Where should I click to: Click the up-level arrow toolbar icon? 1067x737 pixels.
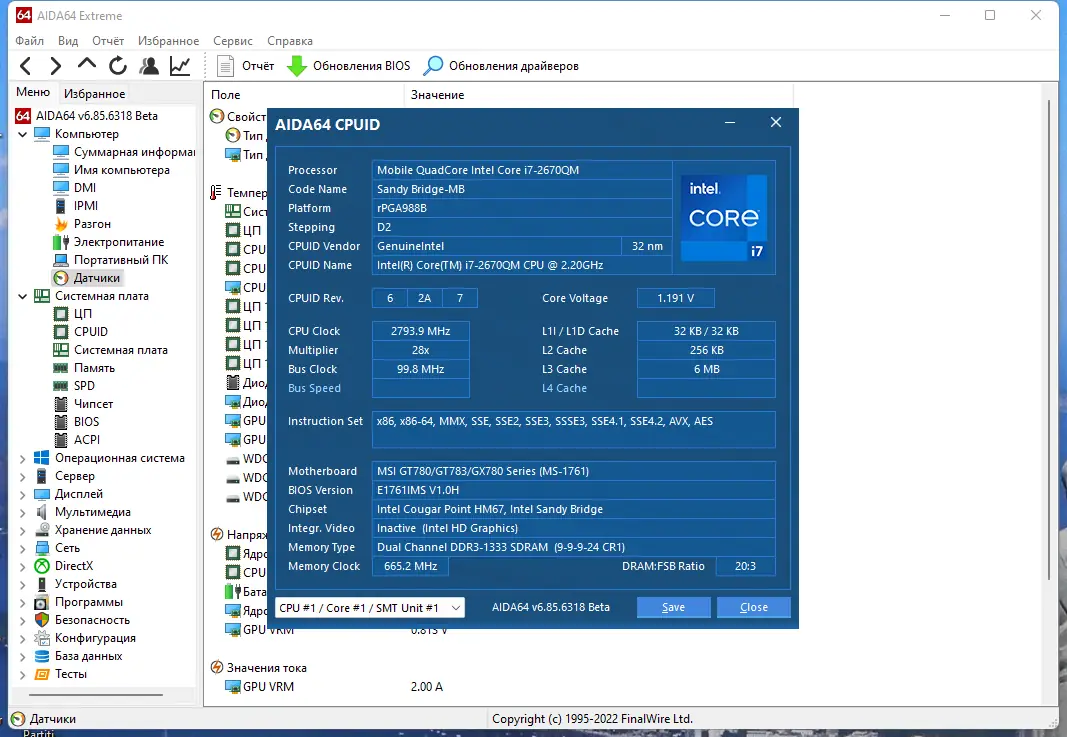(86, 65)
